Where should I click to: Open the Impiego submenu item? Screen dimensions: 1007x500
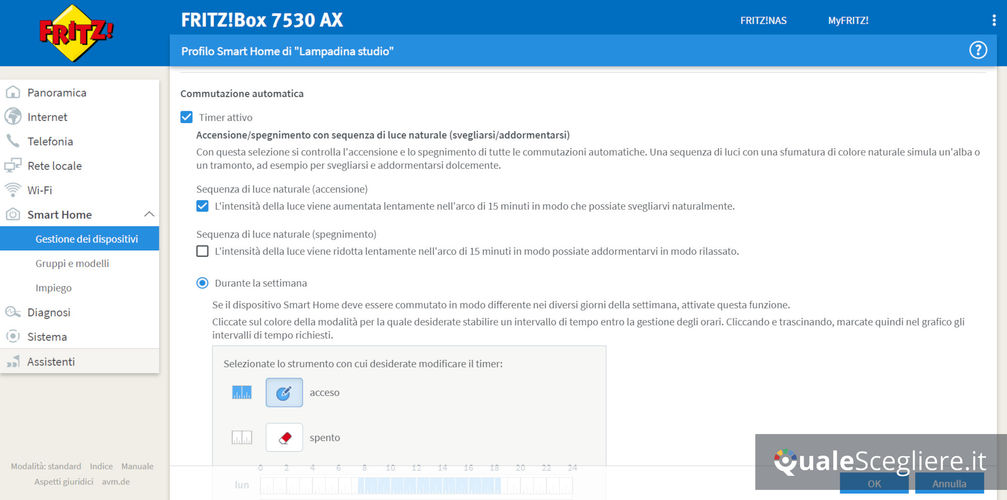[53, 288]
